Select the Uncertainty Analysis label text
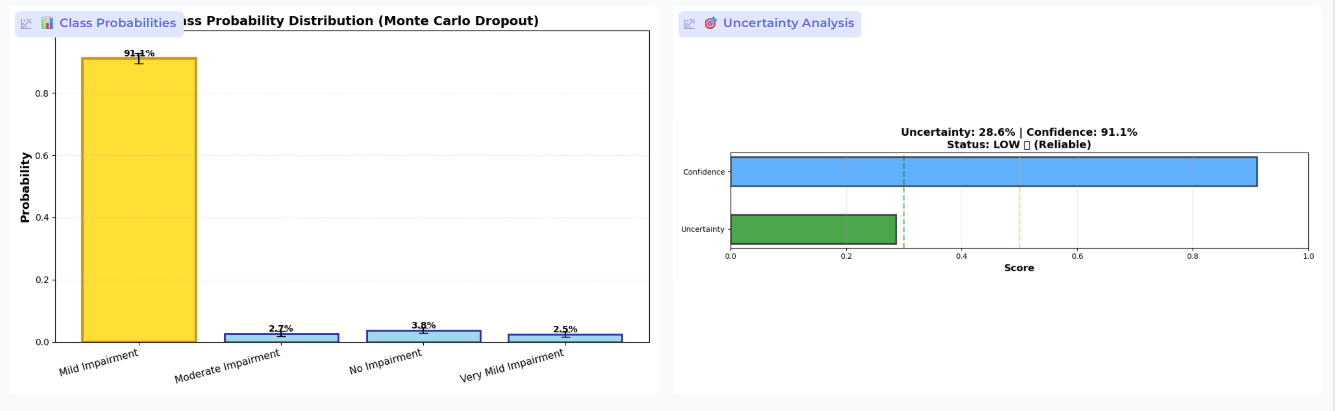Viewport: 1336px width, 411px height. [x=788, y=24]
